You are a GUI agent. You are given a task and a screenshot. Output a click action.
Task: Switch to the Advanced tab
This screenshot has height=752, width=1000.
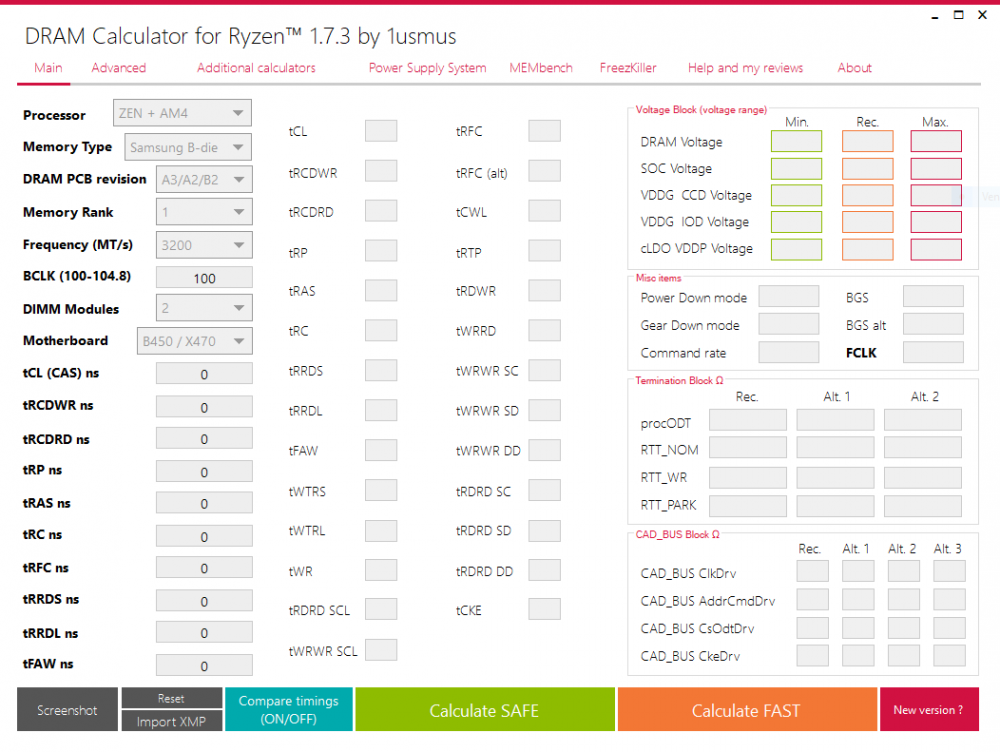pyautogui.click(x=118, y=68)
